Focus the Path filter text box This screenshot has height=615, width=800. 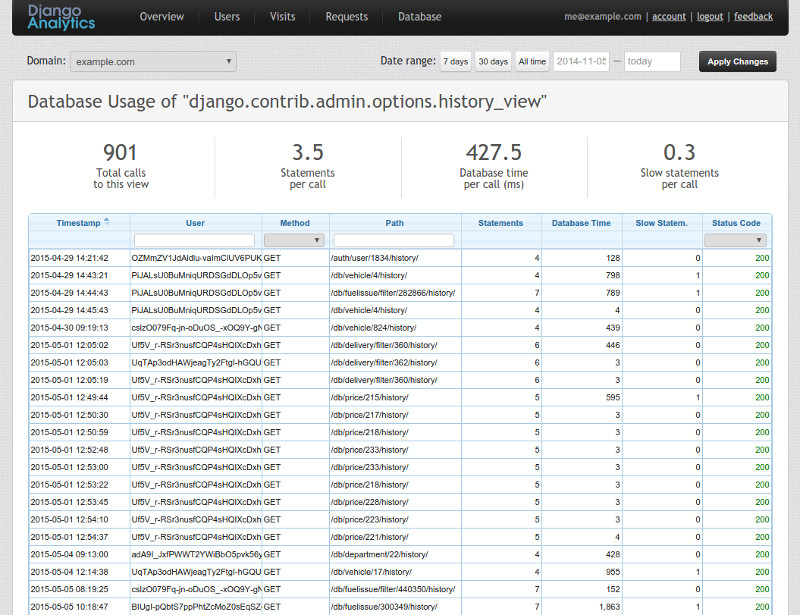393,240
